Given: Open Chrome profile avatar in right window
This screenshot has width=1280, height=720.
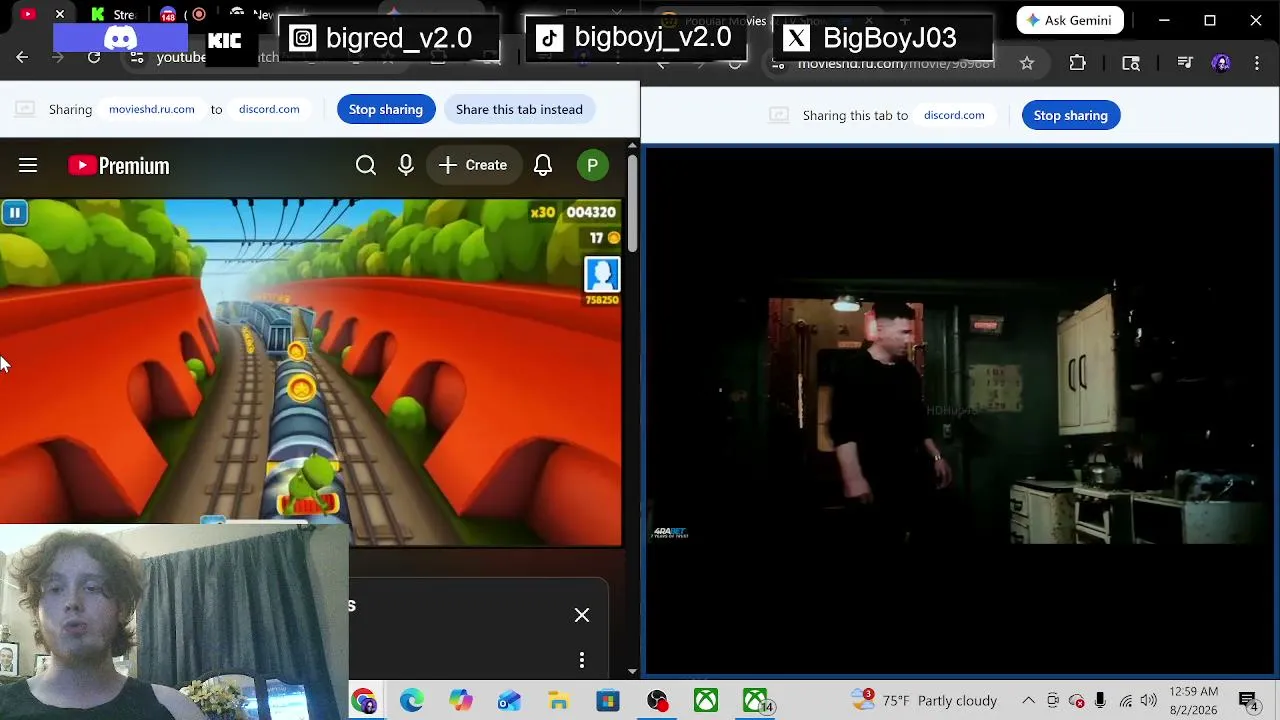Looking at the screenshot, I should [x=1221, y=63].
